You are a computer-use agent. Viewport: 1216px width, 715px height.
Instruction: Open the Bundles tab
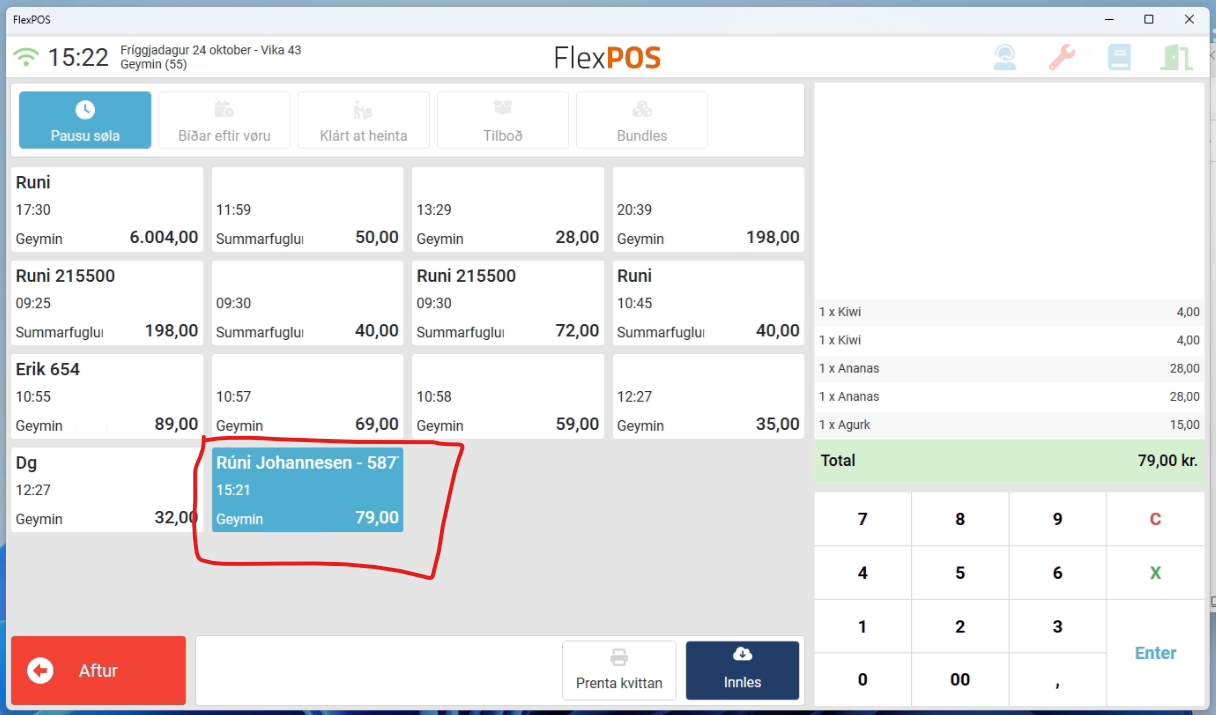pos(642,120)
